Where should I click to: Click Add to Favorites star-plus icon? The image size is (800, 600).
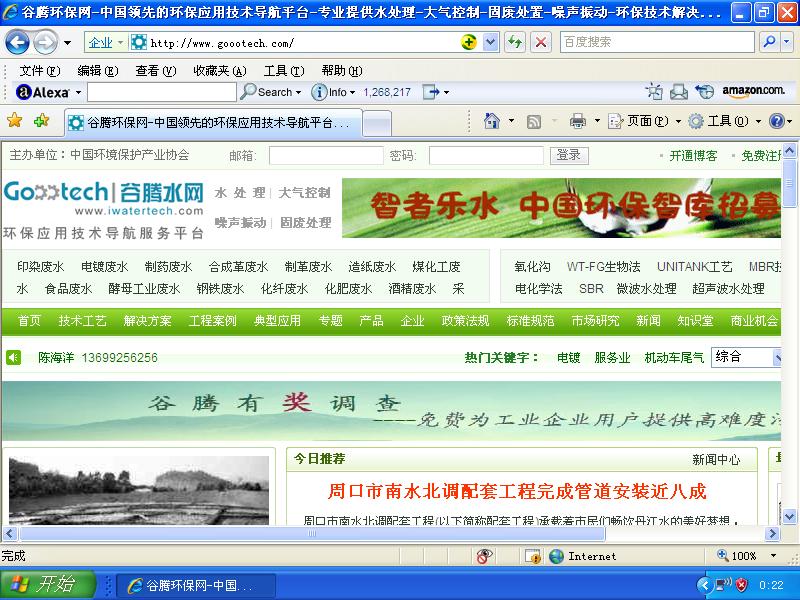pyautogui.click(x=41, y=121)
